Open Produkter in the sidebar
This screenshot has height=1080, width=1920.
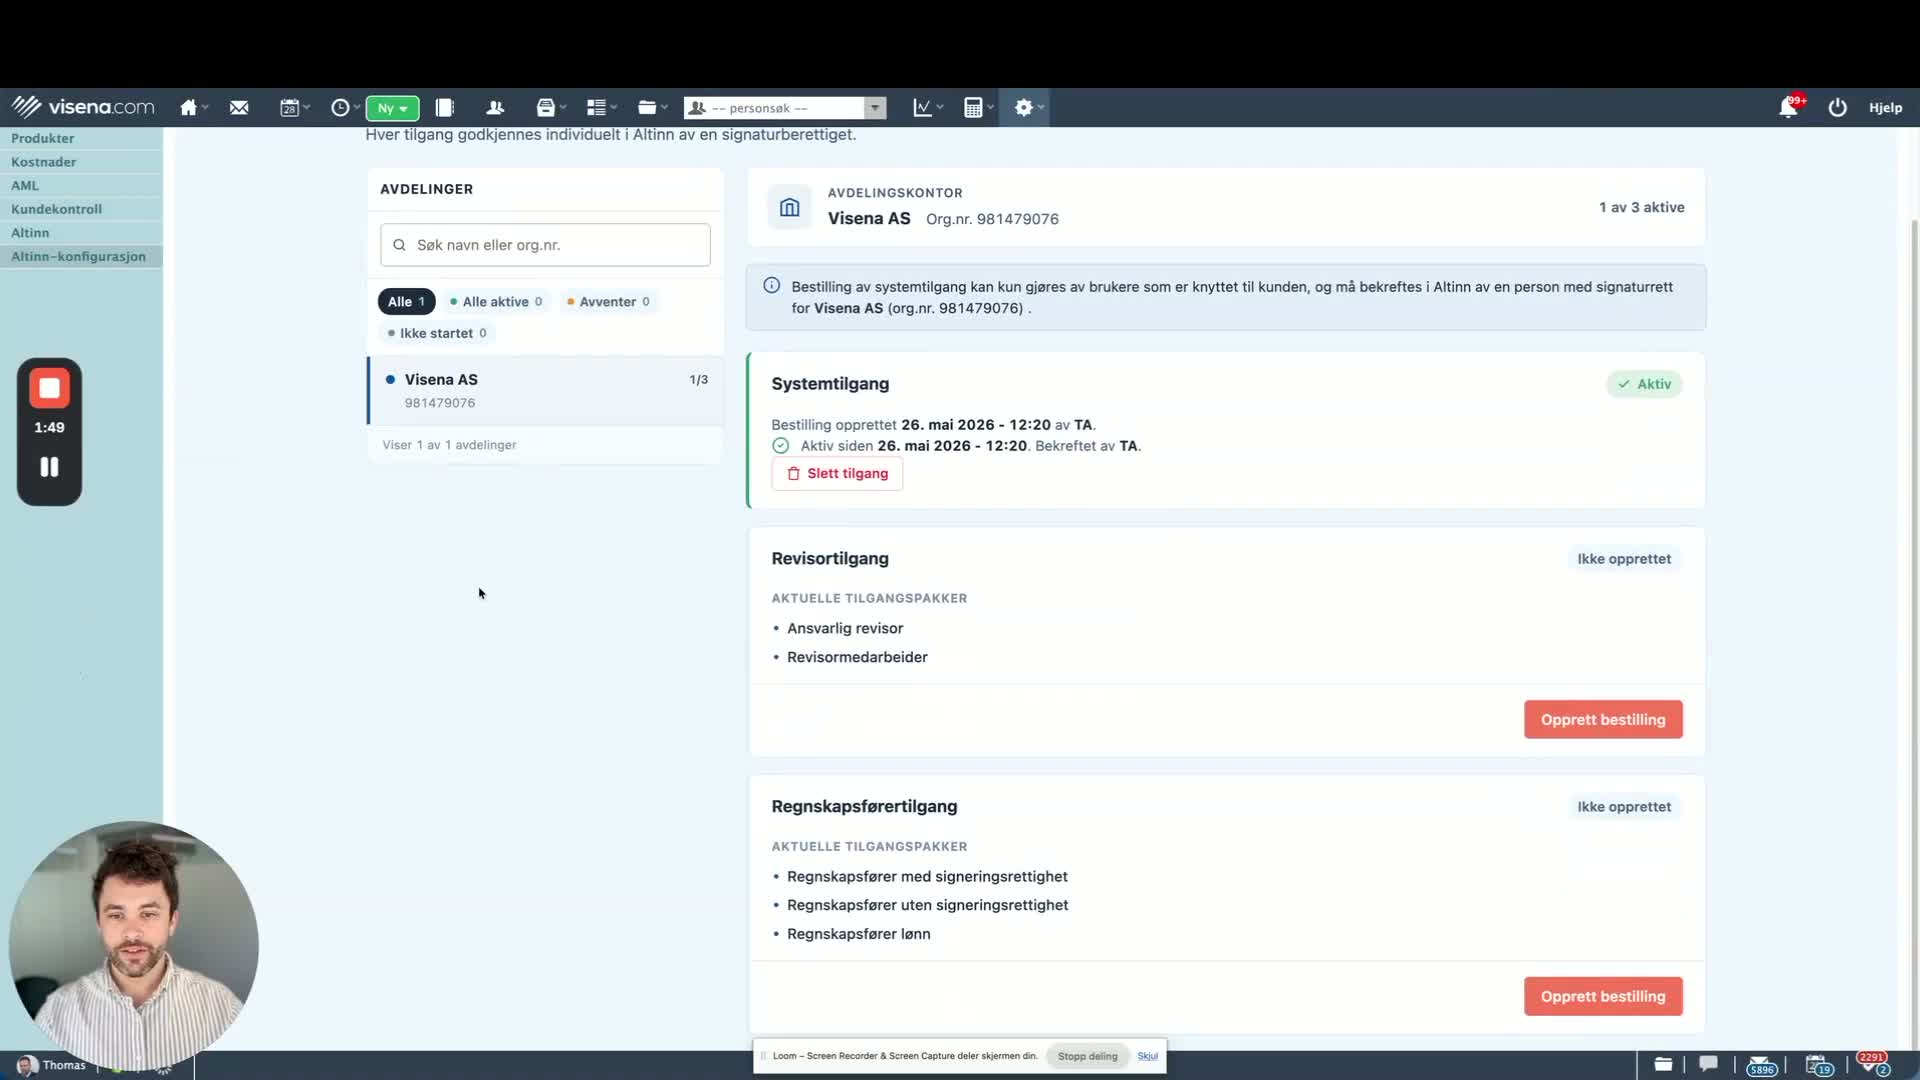pyautogui.click(x=43, y=138)
